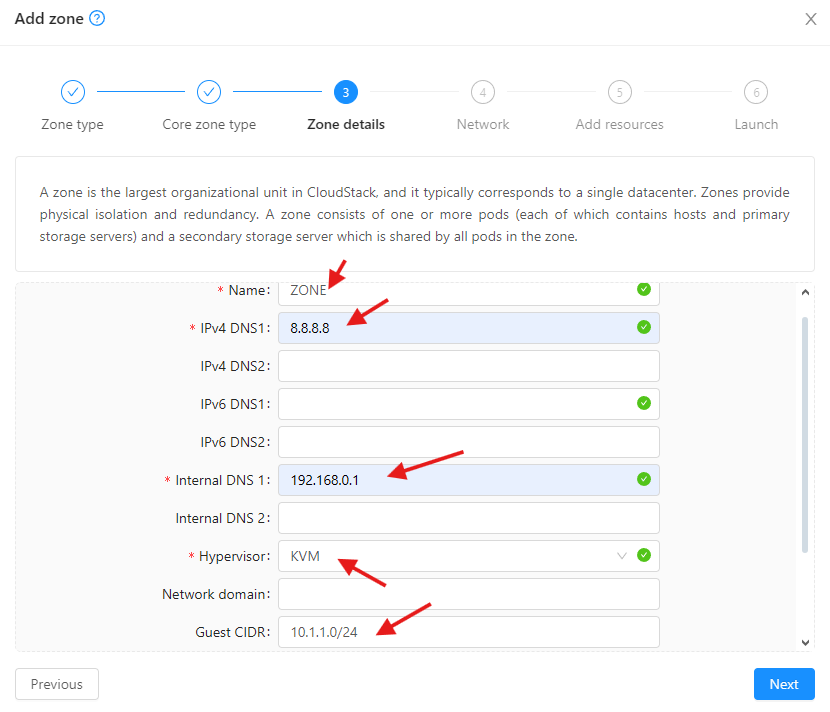Focus the empty IPv6 DNS2 field
This screenshot has width=830, height=712.
(468, 442)
